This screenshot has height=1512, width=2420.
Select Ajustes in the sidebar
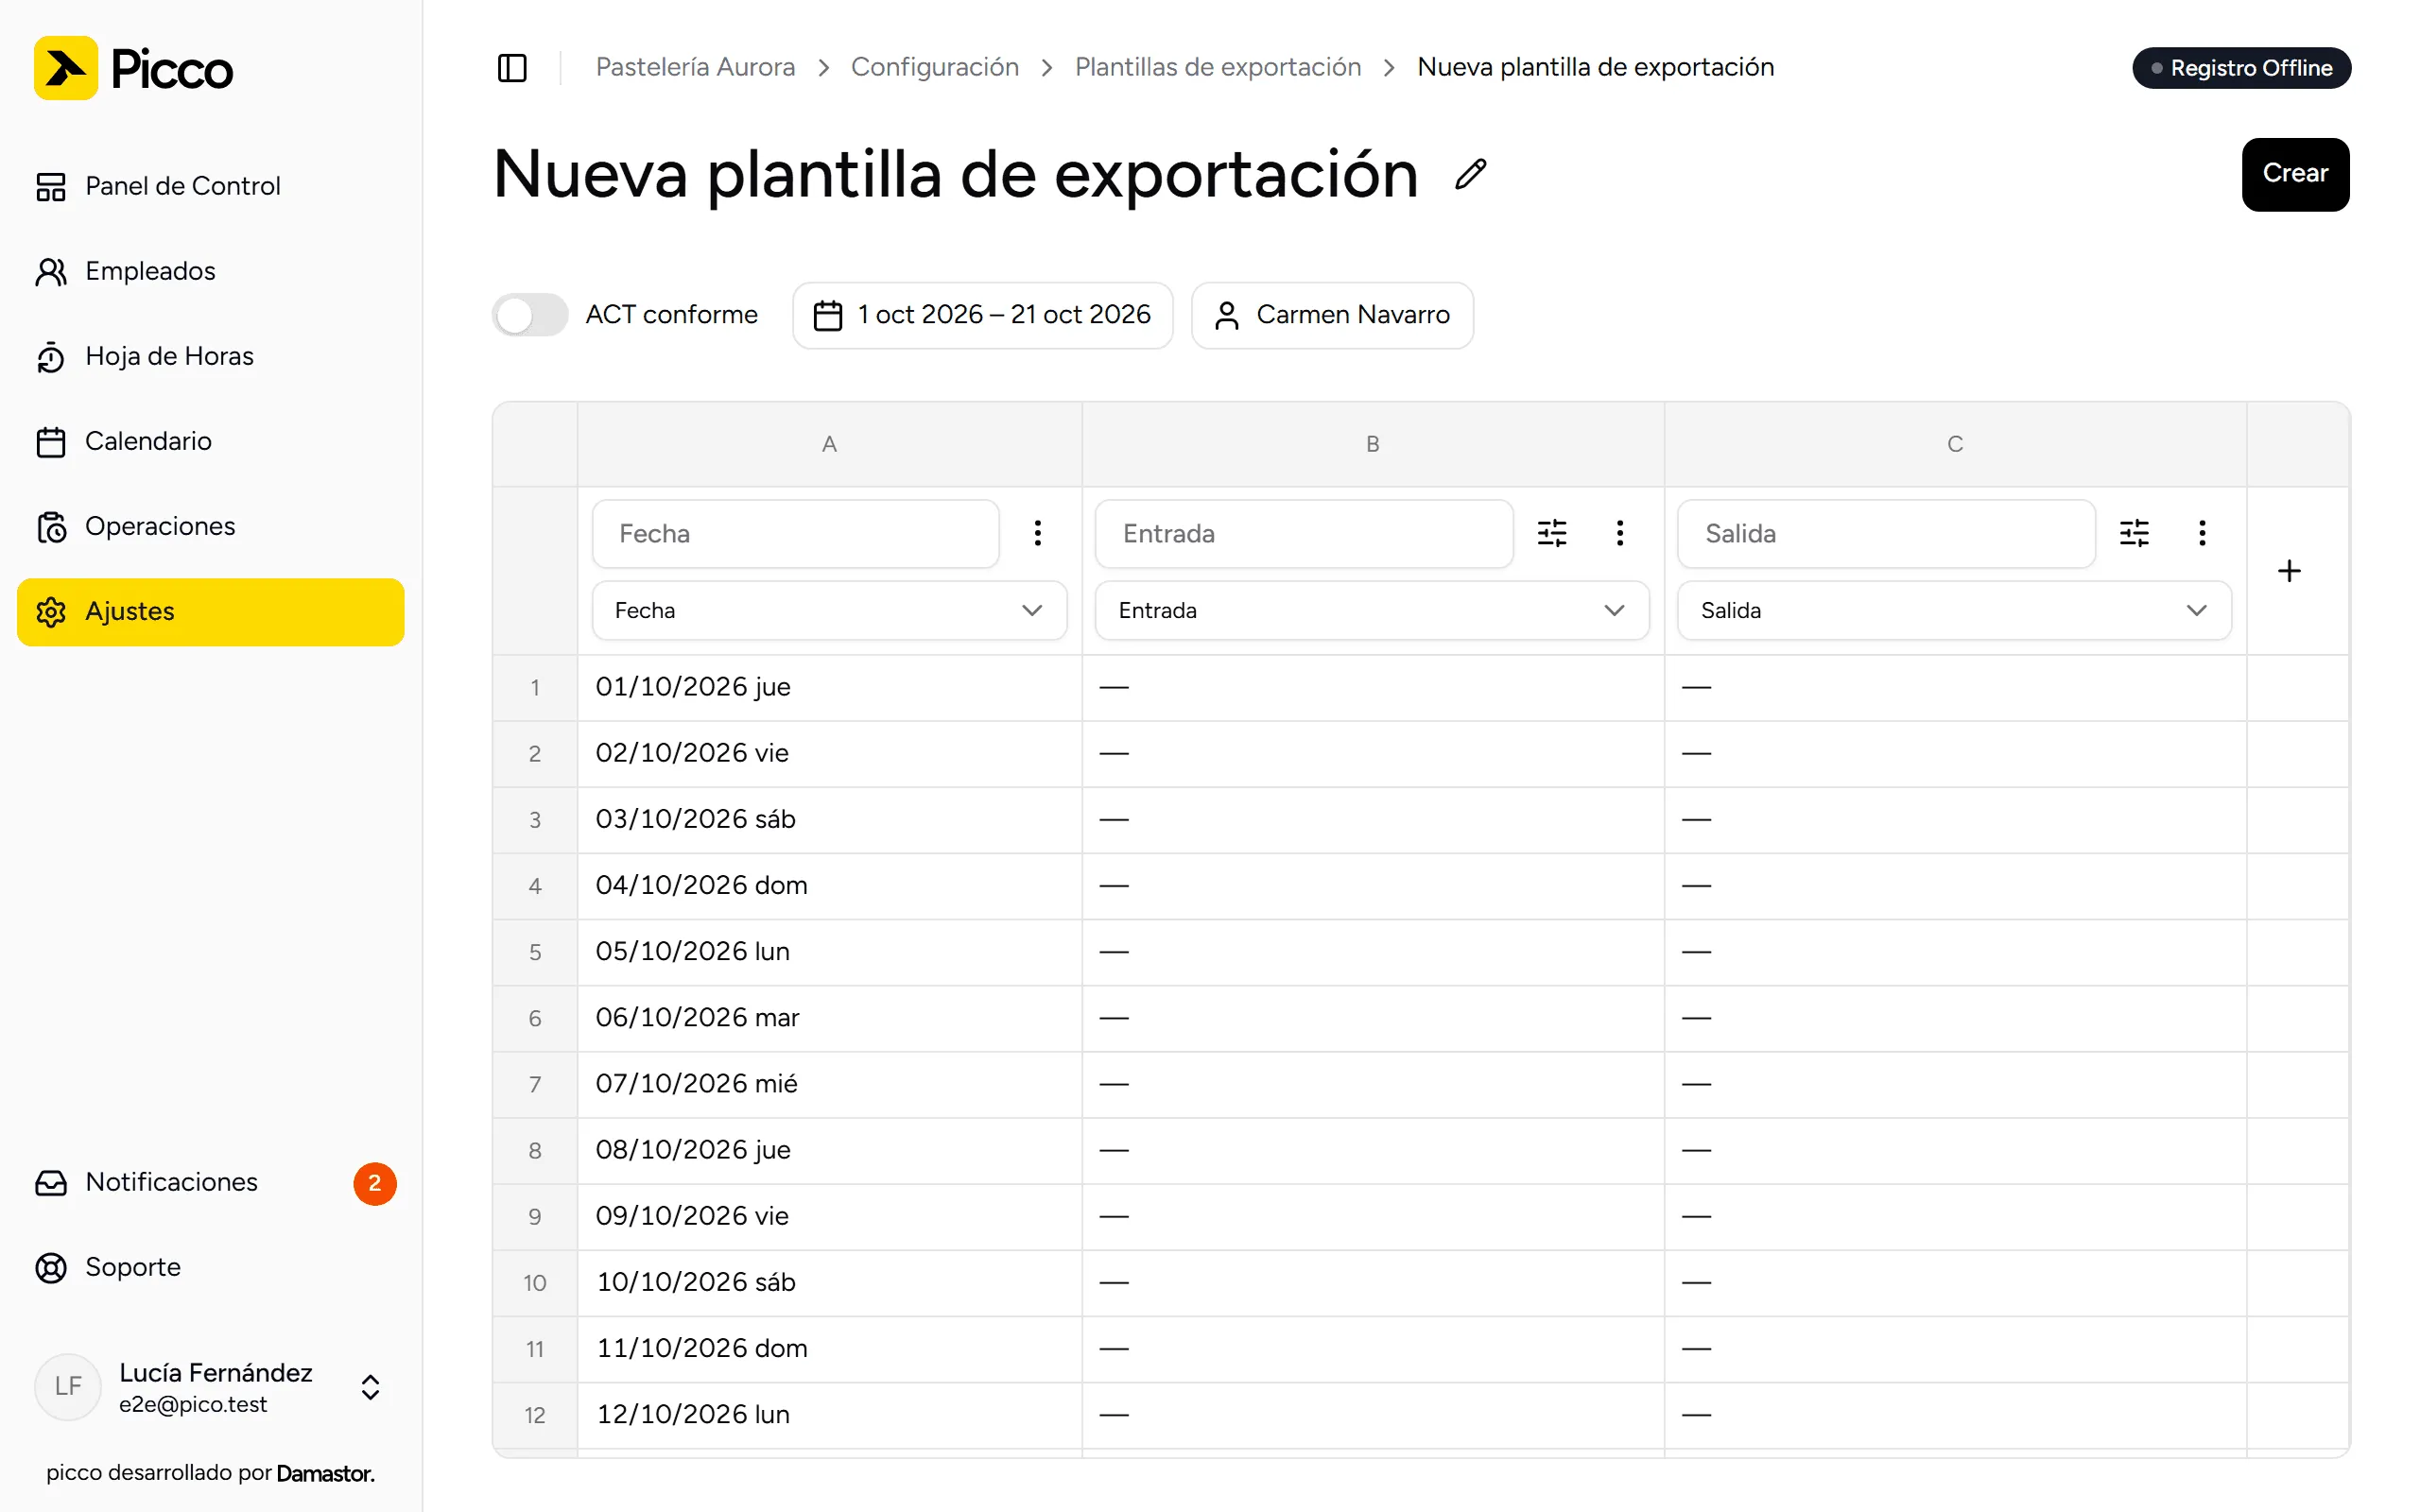(210, 612)
